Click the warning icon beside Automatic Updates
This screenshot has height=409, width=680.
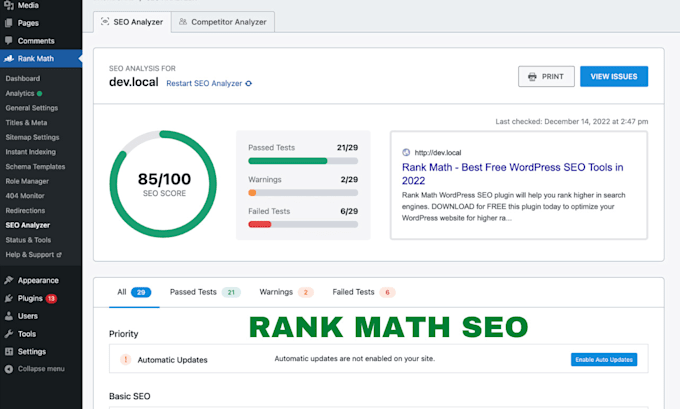[125, 360]
